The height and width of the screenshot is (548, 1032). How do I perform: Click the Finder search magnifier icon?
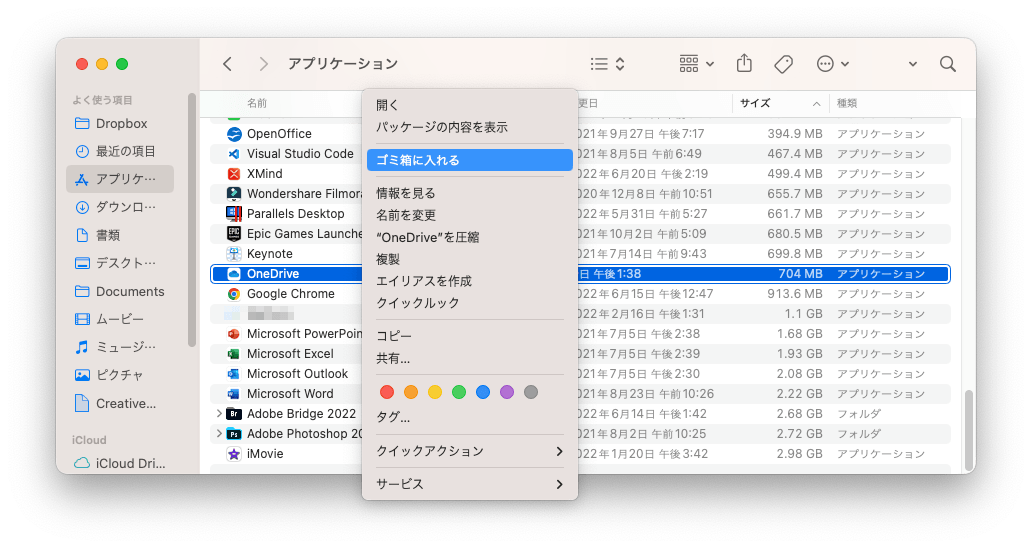947,64
